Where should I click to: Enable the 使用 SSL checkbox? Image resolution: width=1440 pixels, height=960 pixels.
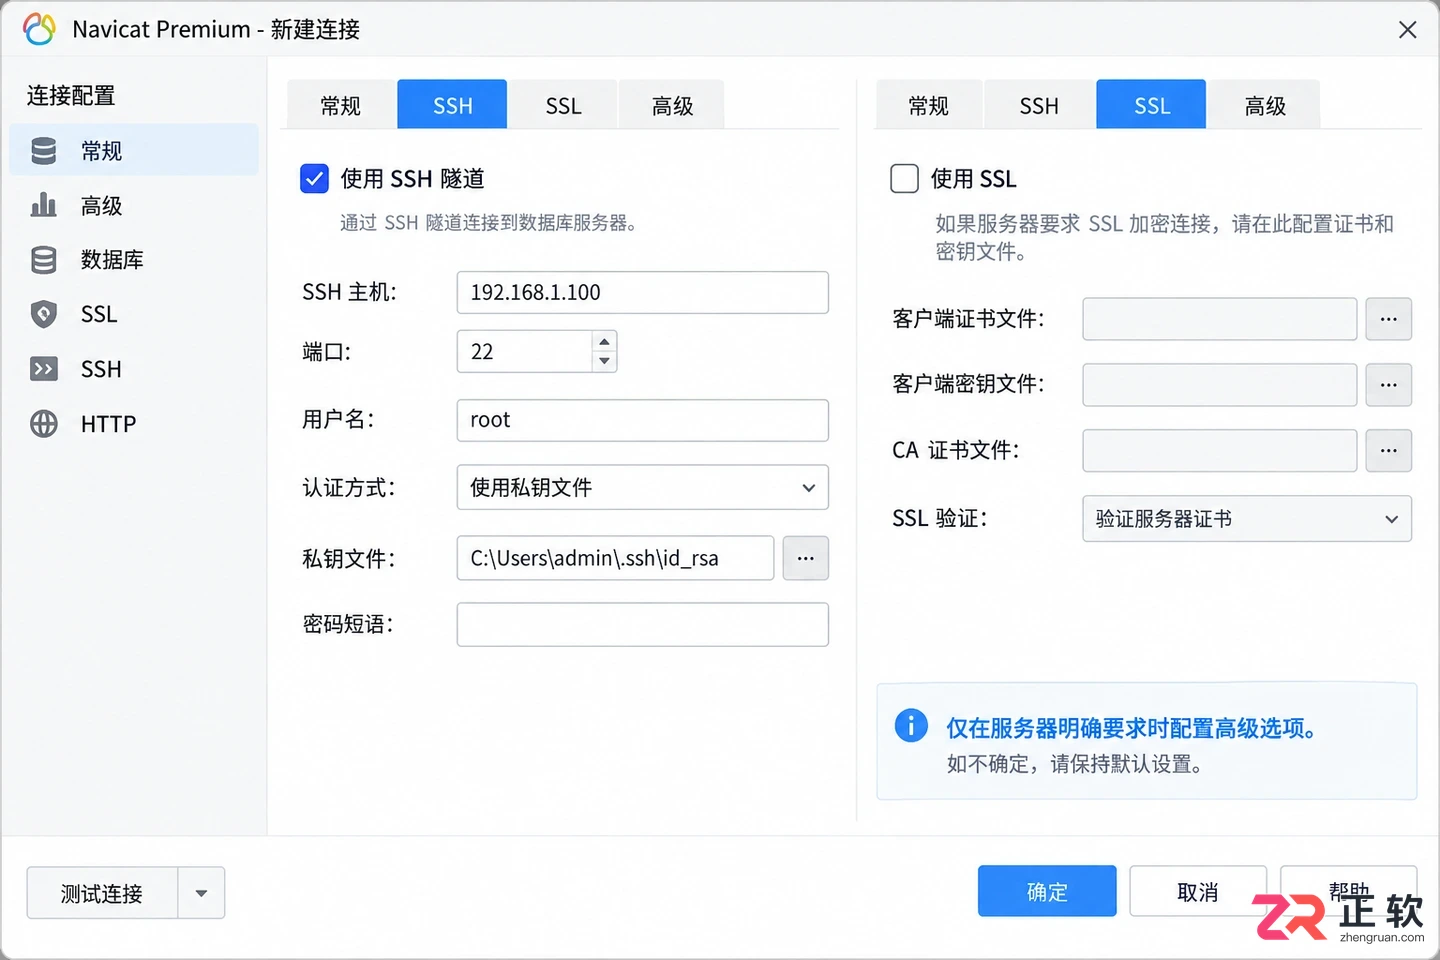click(904, 179)
